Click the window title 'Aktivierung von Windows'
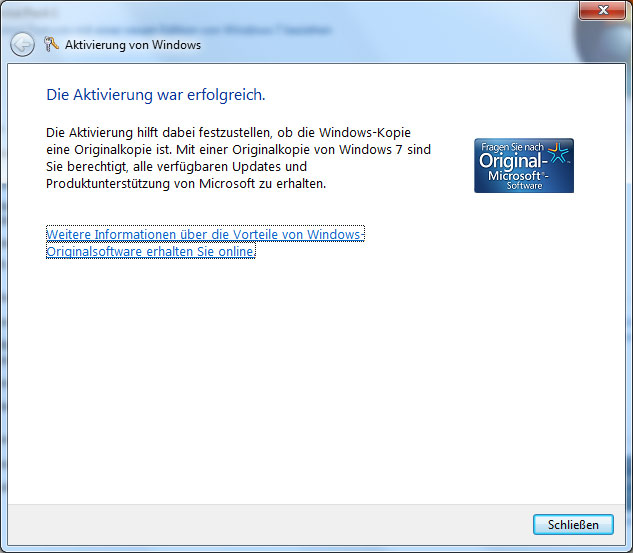This screenshot has width=633, height=553. click(133, 45)
